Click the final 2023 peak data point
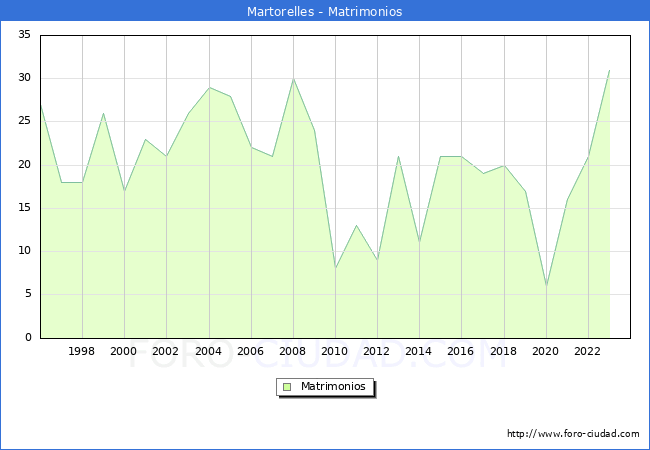 pos(609,70)
